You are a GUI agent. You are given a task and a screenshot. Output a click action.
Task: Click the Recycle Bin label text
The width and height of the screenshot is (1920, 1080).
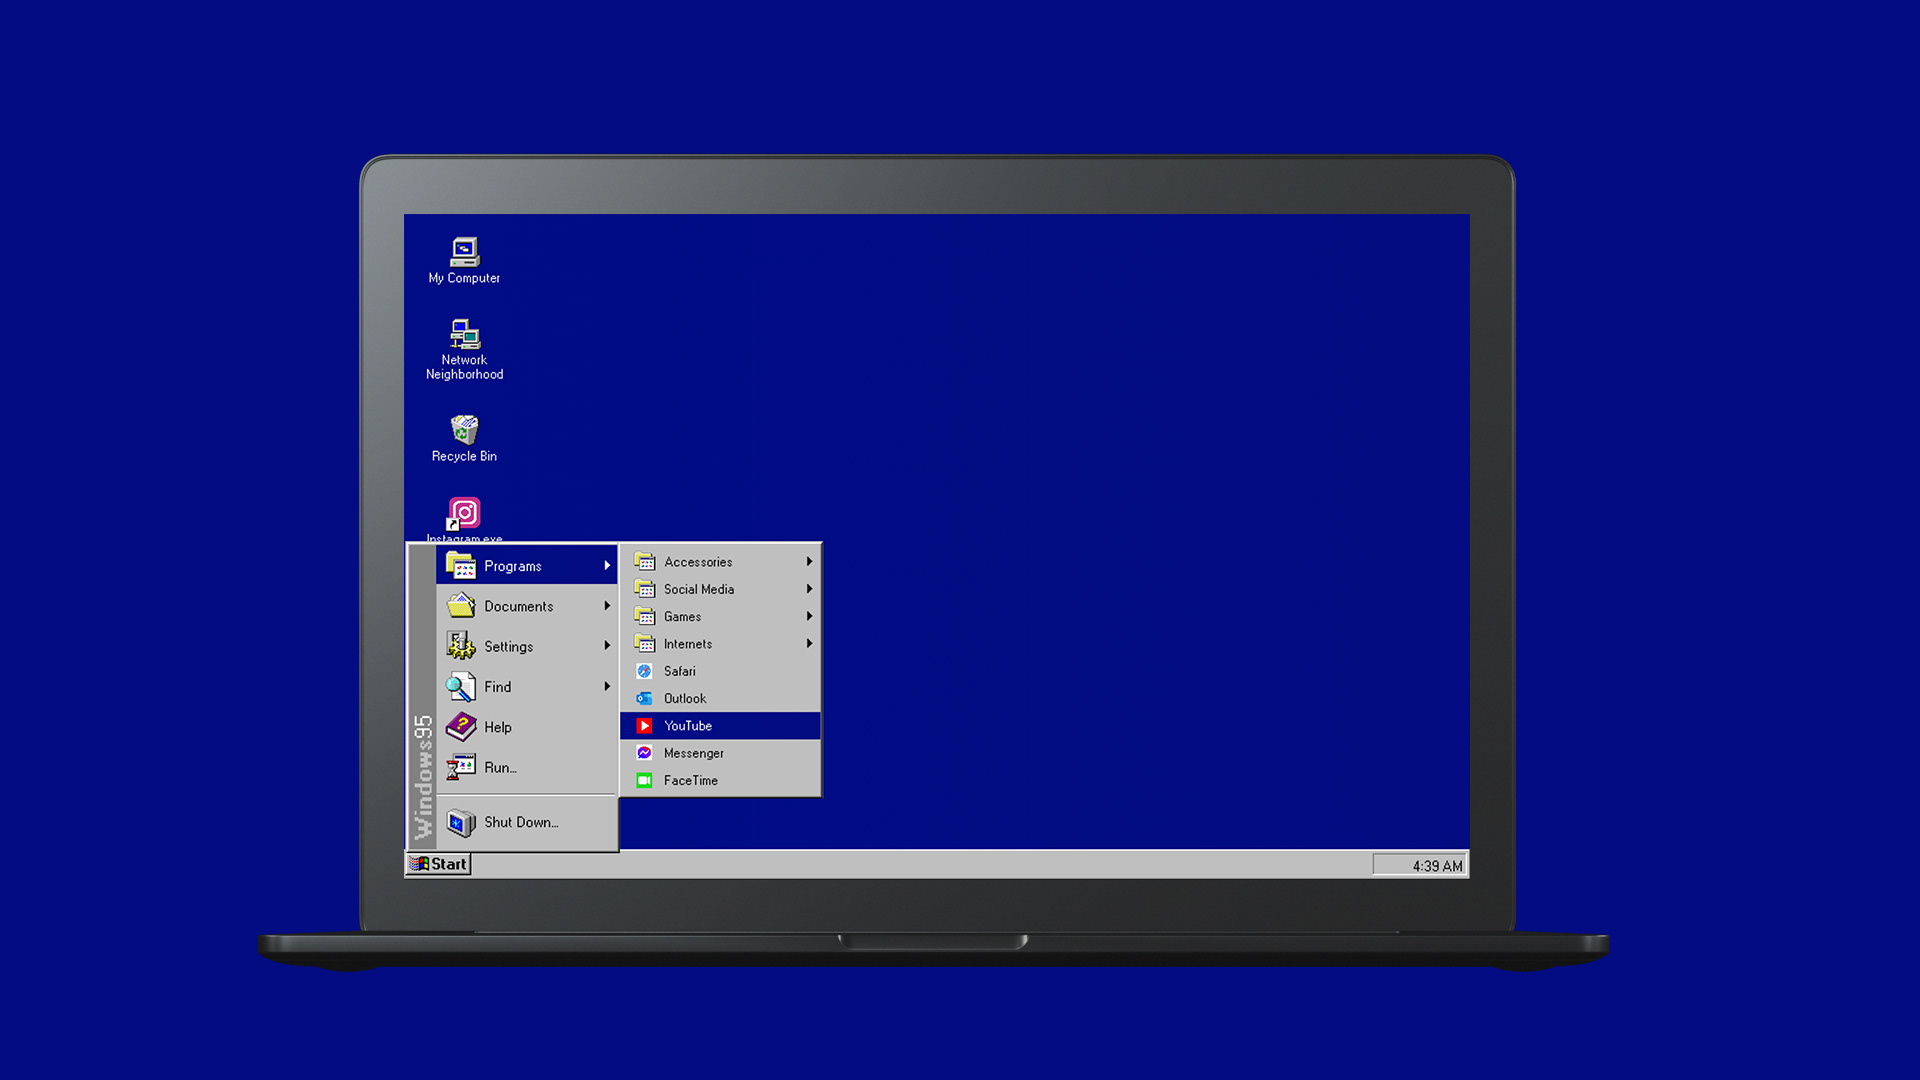coord(464,456)
